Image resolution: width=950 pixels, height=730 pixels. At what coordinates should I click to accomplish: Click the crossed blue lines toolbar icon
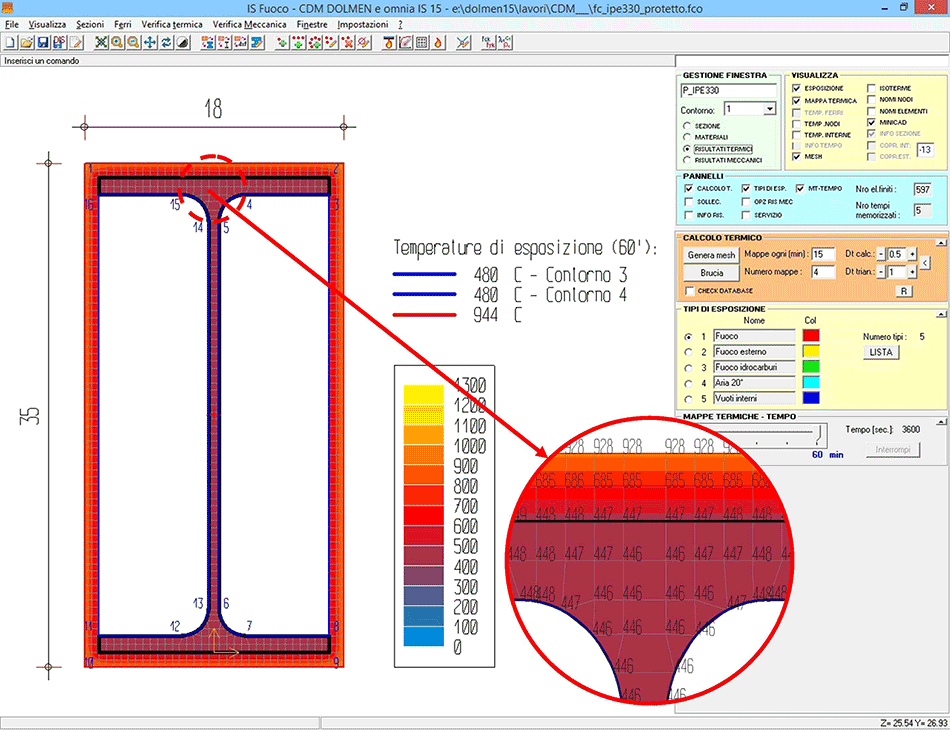(x=463, y=42)
